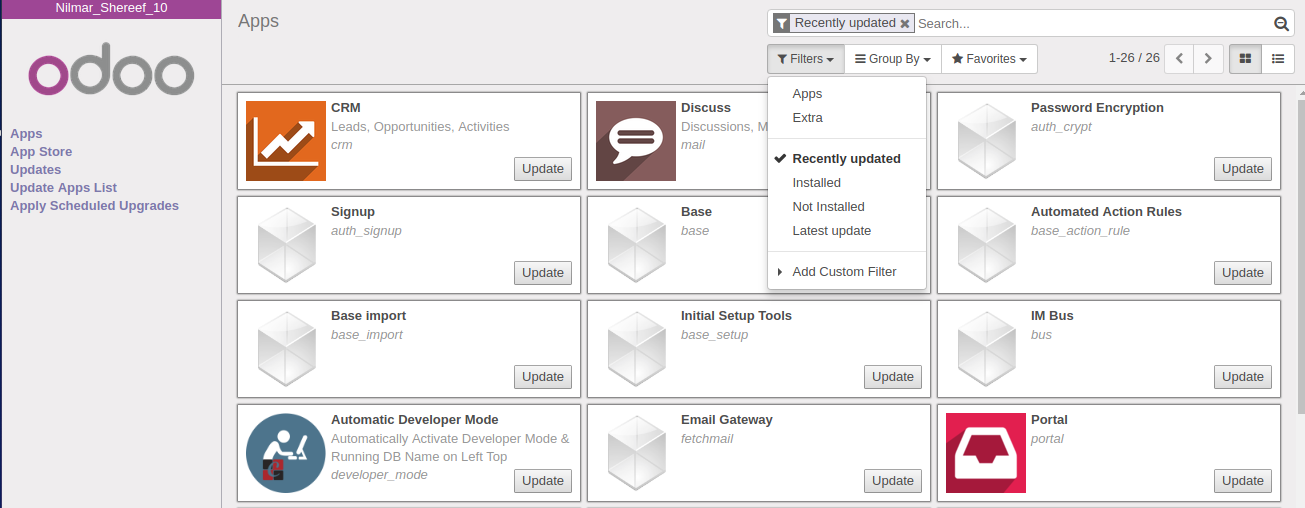Uncheck the Recently updated filter
Image resolution: width=1305 pixels, height=508 pixels.
[846, 159]
